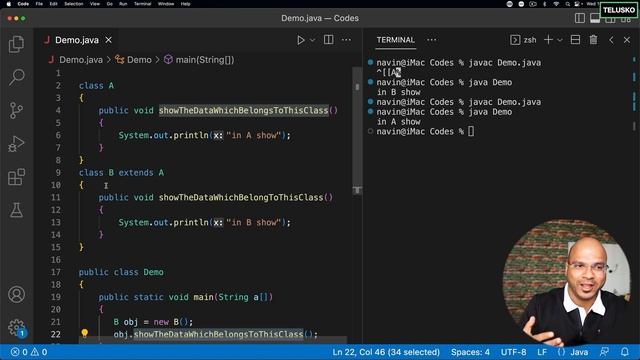640x360 pixels.
Task: Run the Java file with play button
Action: pyautogui.click(x=301, y=40)
